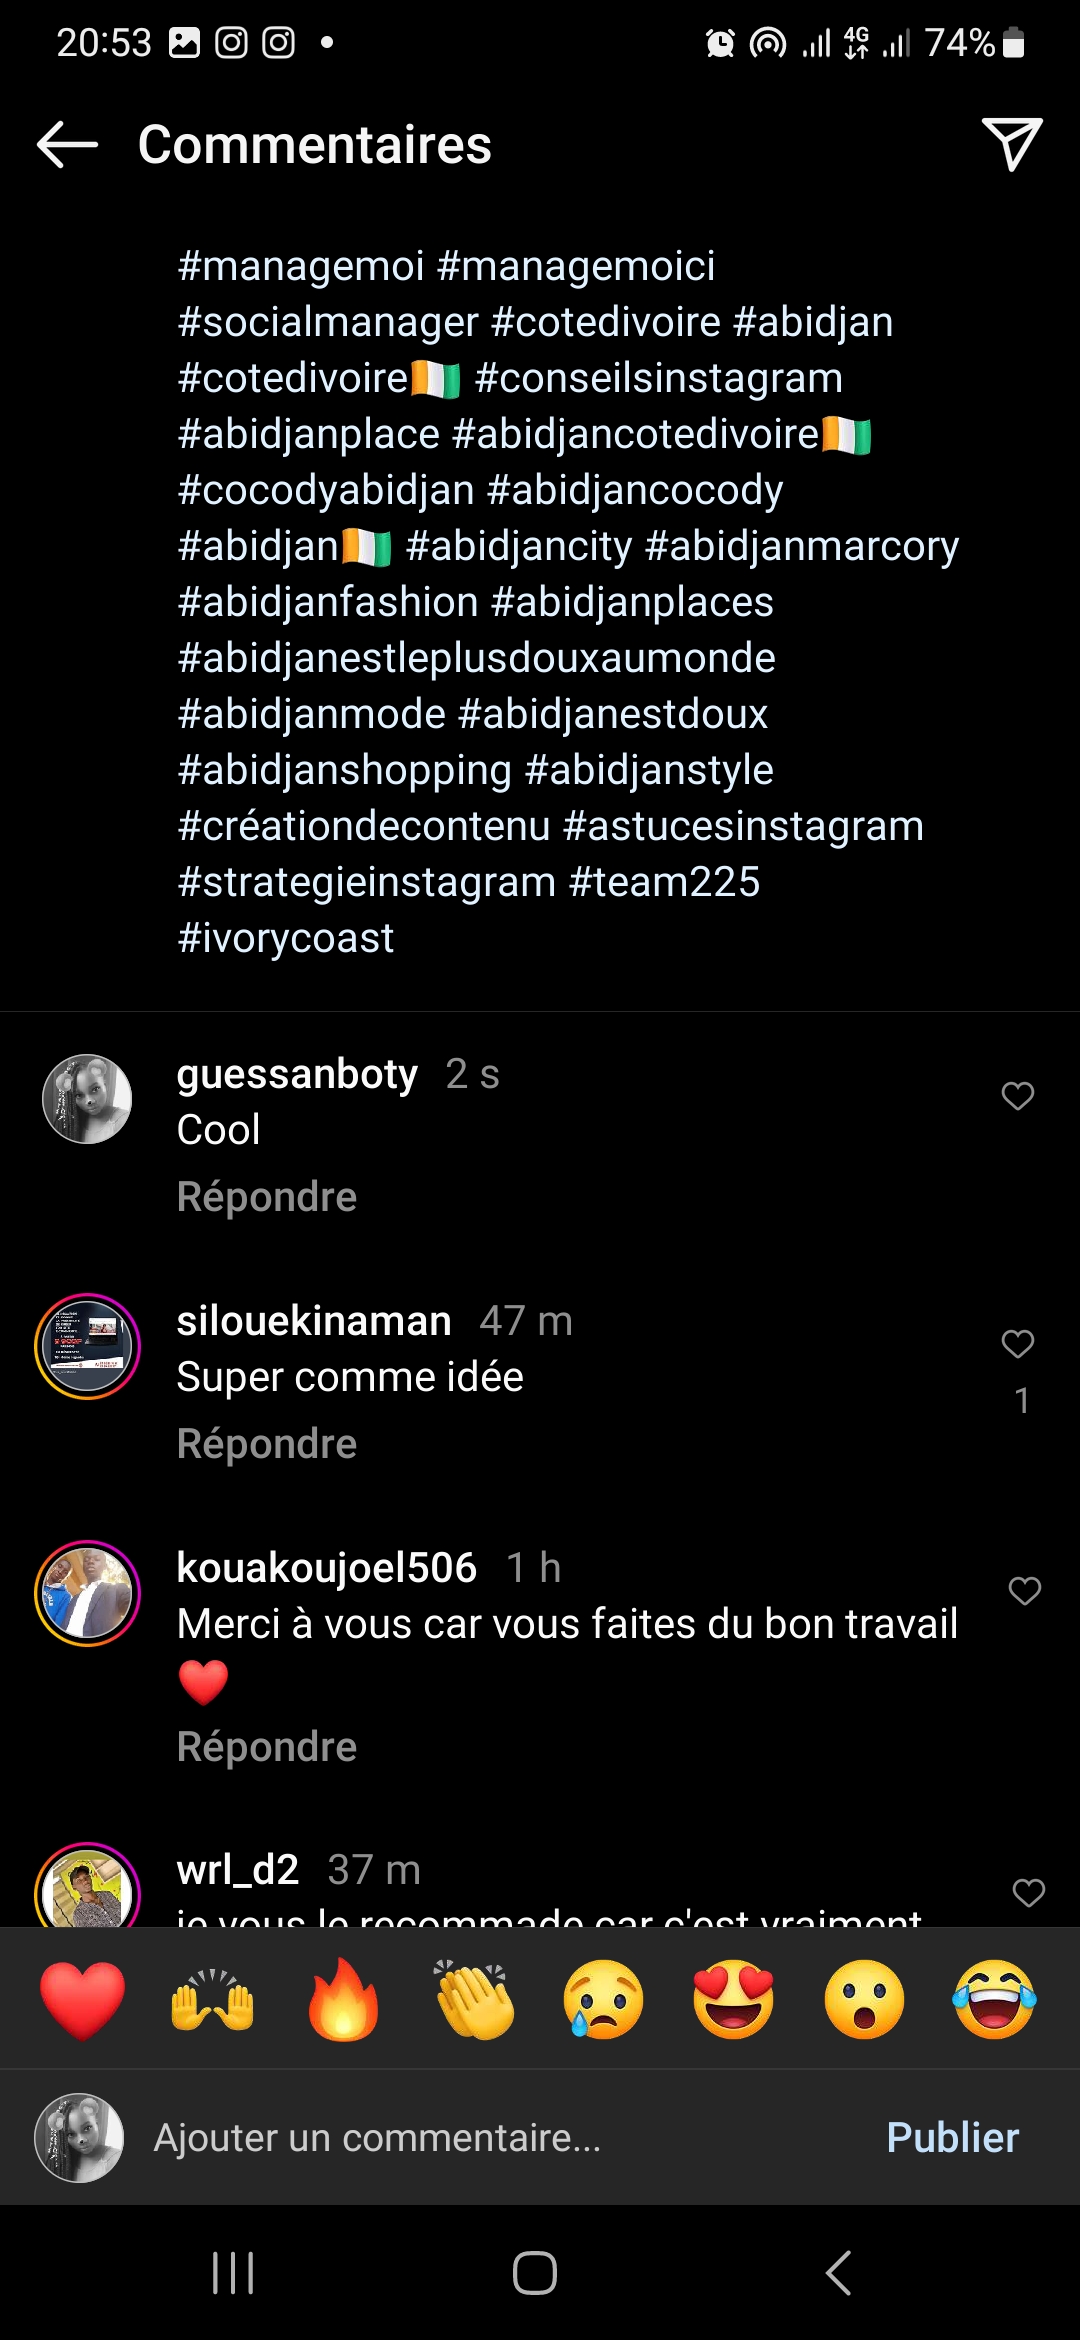Screen dimensions: 1080x2340
Task: Insert the laughing tears emoji
Action: (x=994, y=2000)
